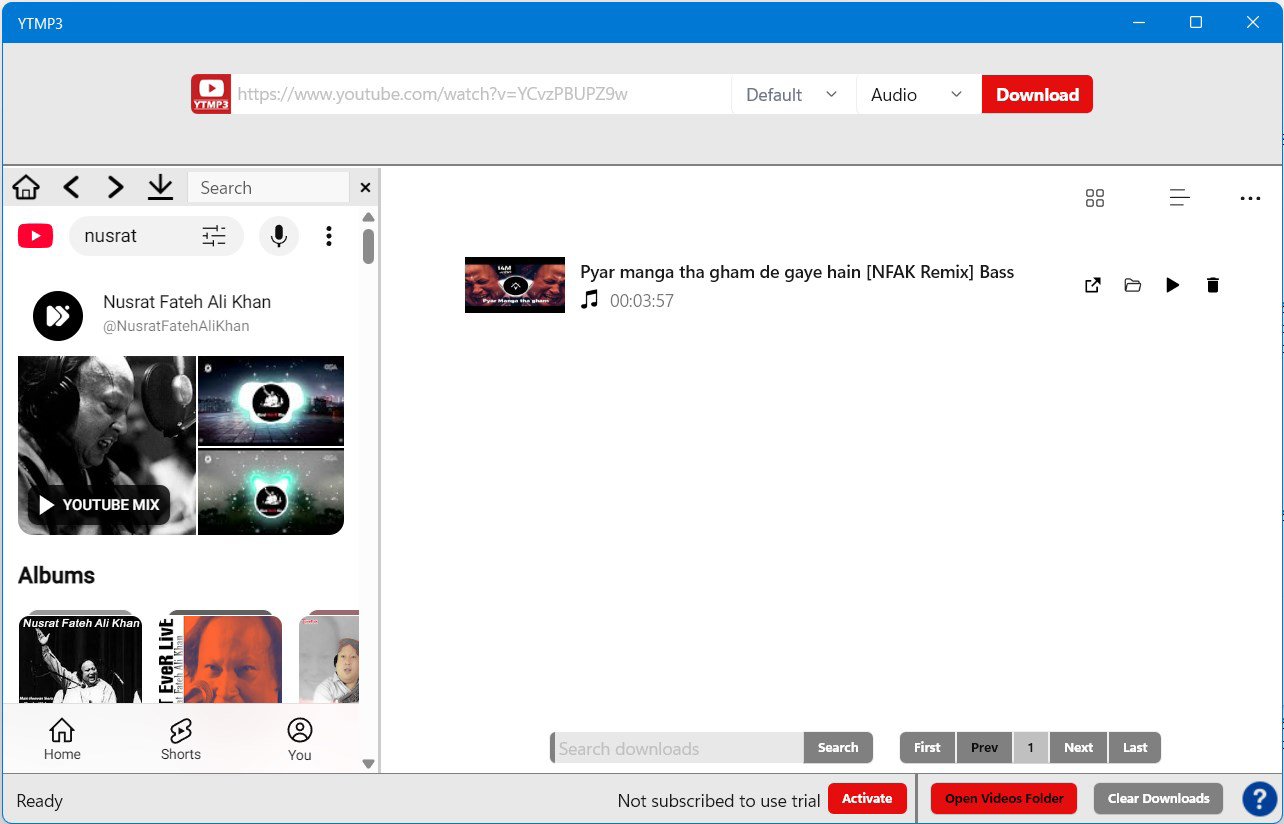Click the YTMP3 logo icon beside URL field
This screenshot has width=1284, height=824.
tap(211, 94)
